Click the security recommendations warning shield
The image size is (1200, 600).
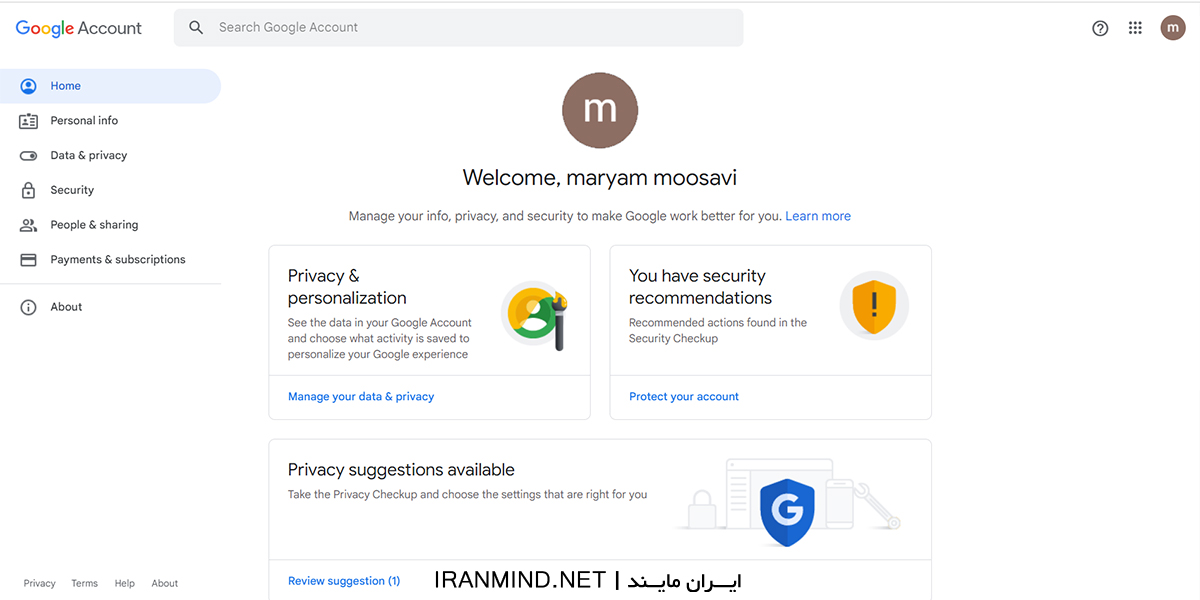(x=874, y=305)
